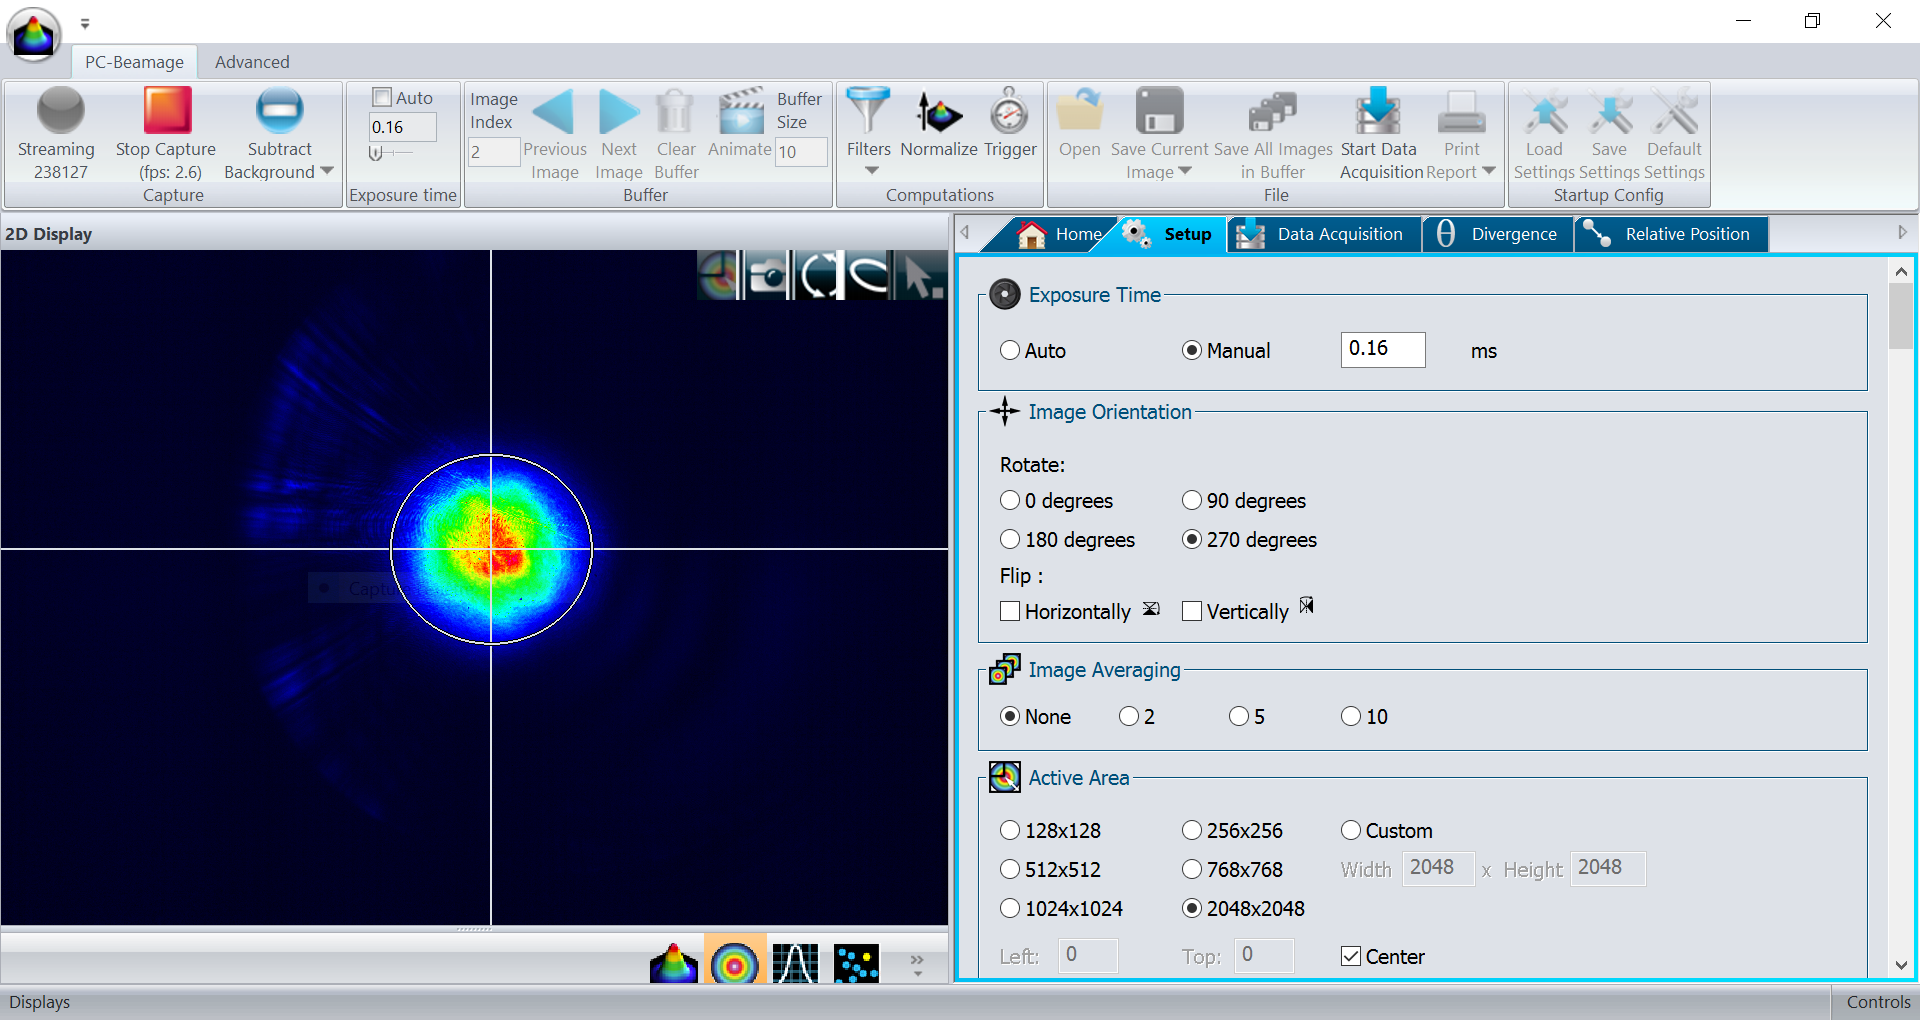Click the camera snapshot icon in 2D display
This screenshot has height=1020, width=1920.
point(768,276)
